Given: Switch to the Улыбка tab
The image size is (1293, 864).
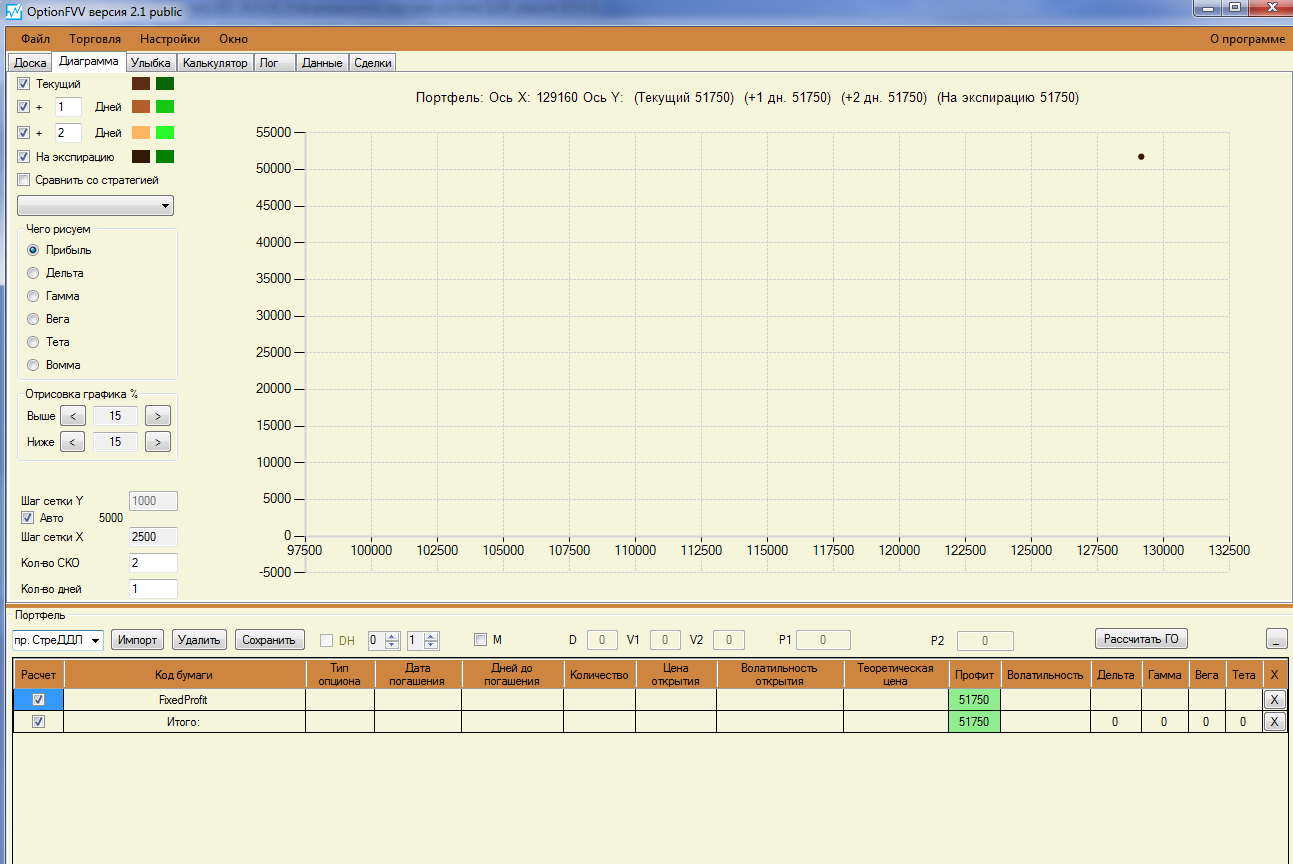Looking at the screenshot, I should pyautogui.click(x=151, y=63).
